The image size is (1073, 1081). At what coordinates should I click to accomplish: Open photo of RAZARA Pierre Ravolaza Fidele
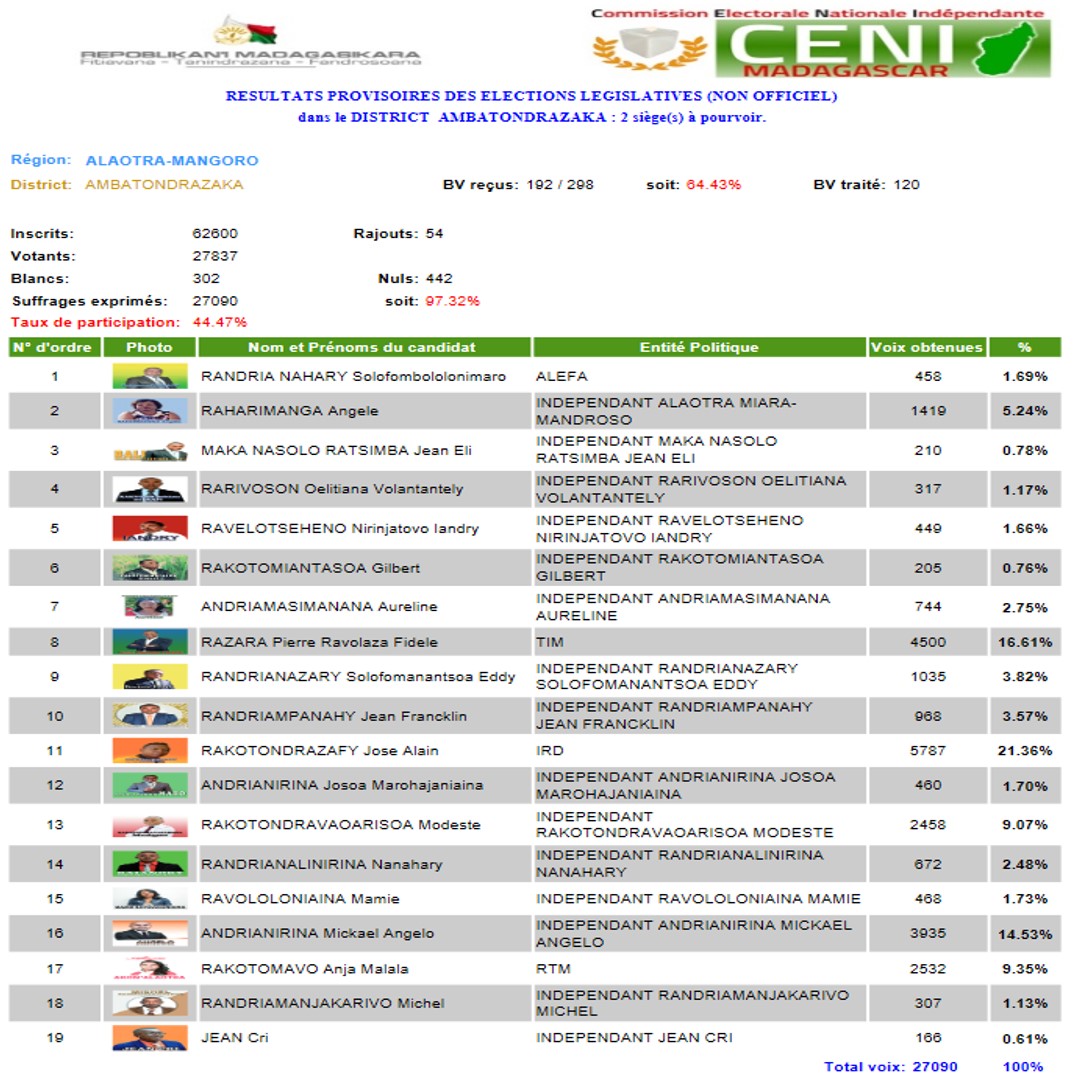point(150,642)
